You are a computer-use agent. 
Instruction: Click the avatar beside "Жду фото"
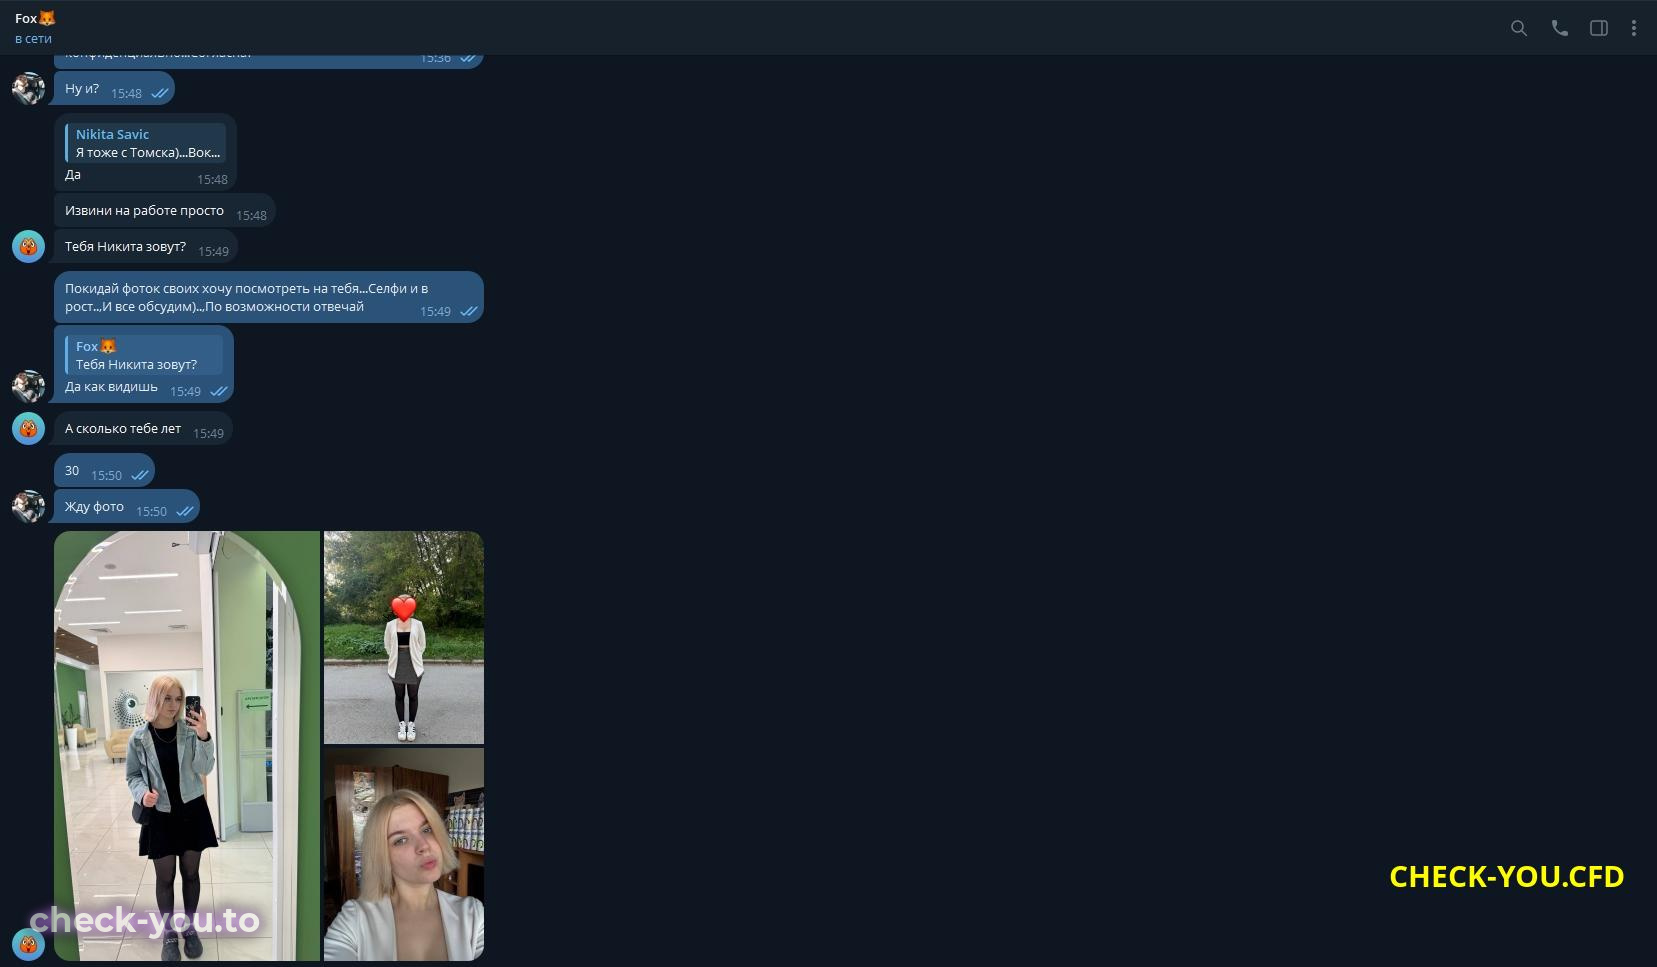tap(28, 506)
